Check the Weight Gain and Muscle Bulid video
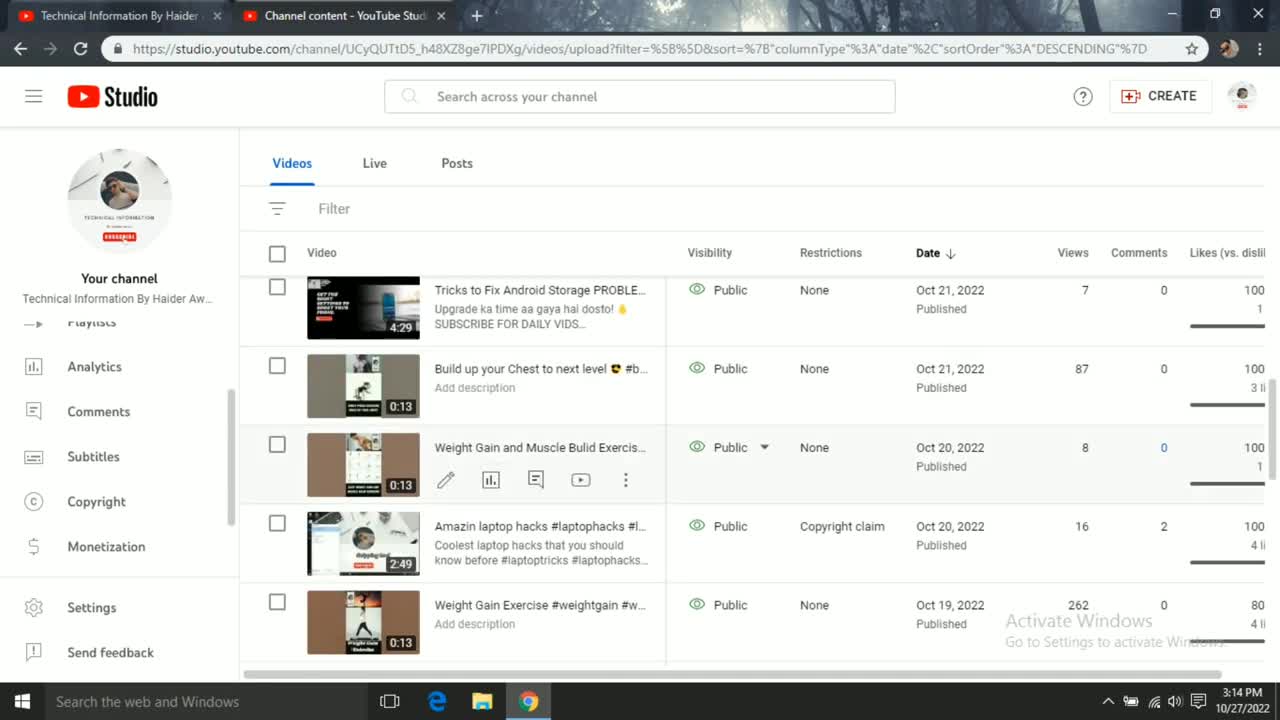 coord(277,445)
